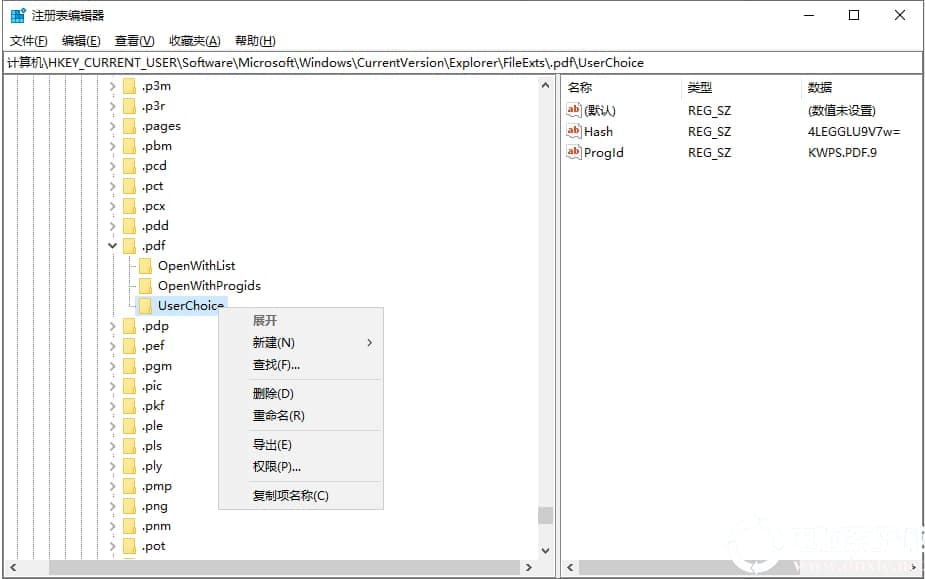
Task: Click the ab string icon beside ProgId
Action: click(x=572, y=152)
